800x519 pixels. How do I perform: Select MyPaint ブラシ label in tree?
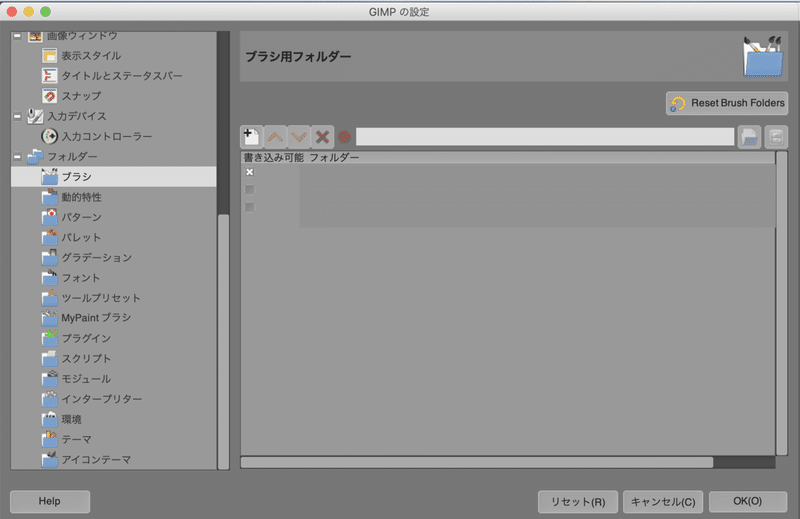coord(96,318)
